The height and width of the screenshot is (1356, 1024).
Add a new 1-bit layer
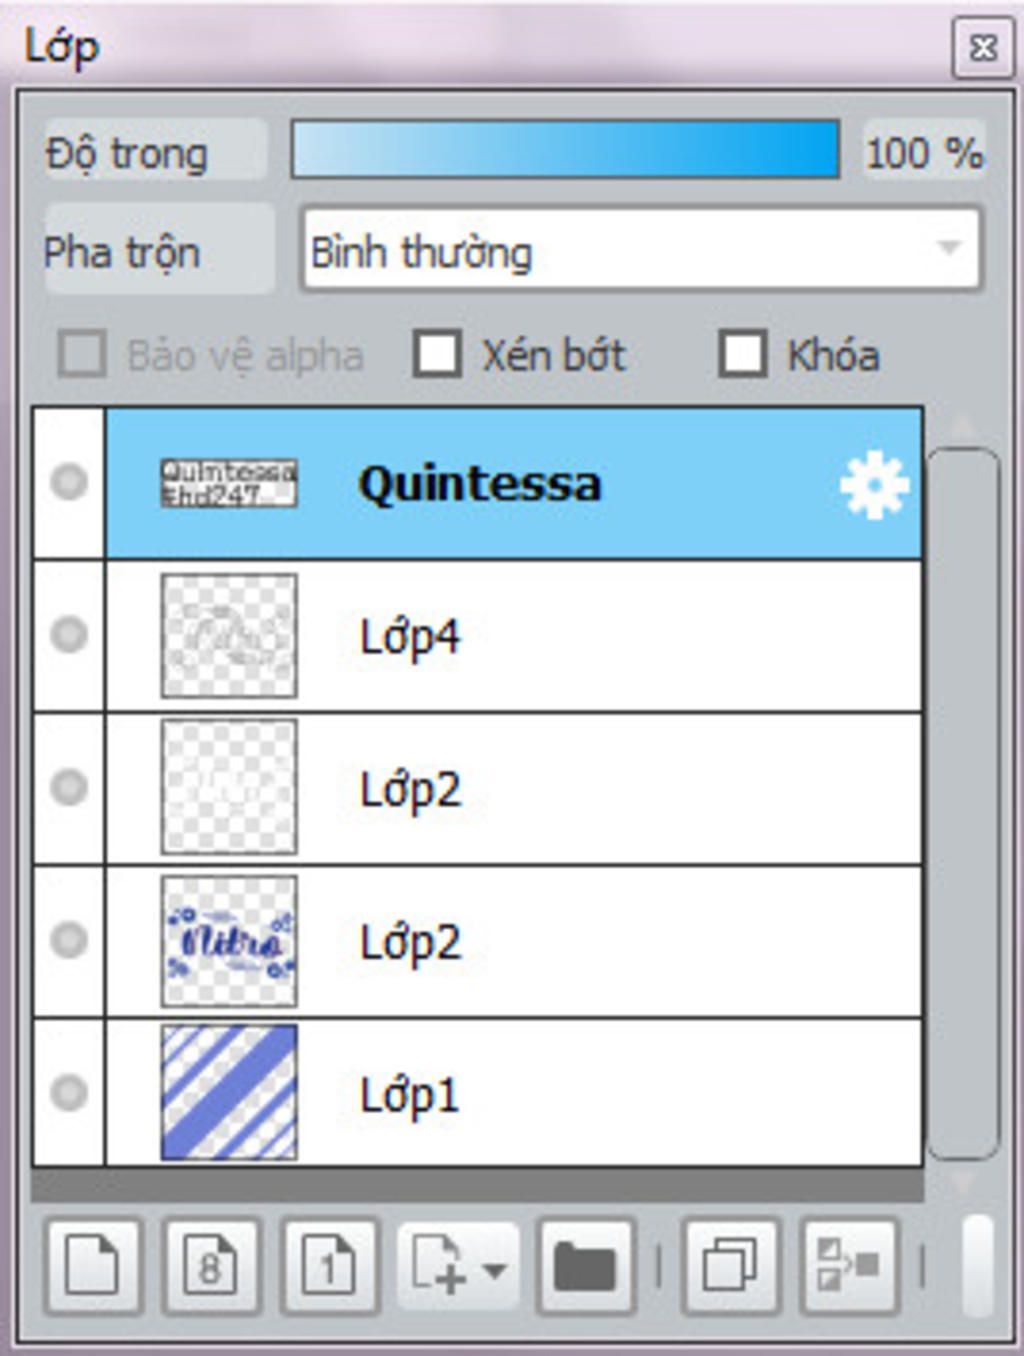tap(329, 1266)
